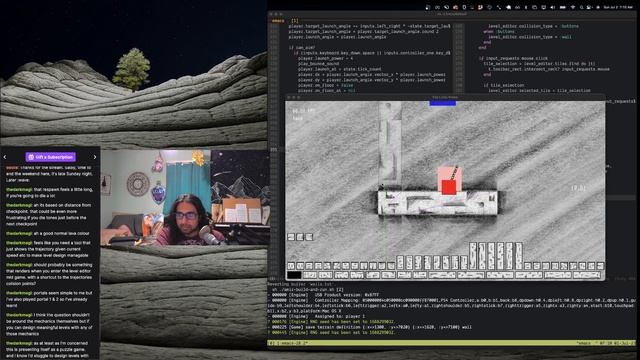Click the chat message about 'good normal lava colour'
The width and height of the screenshot is (640, 360).
47,233
